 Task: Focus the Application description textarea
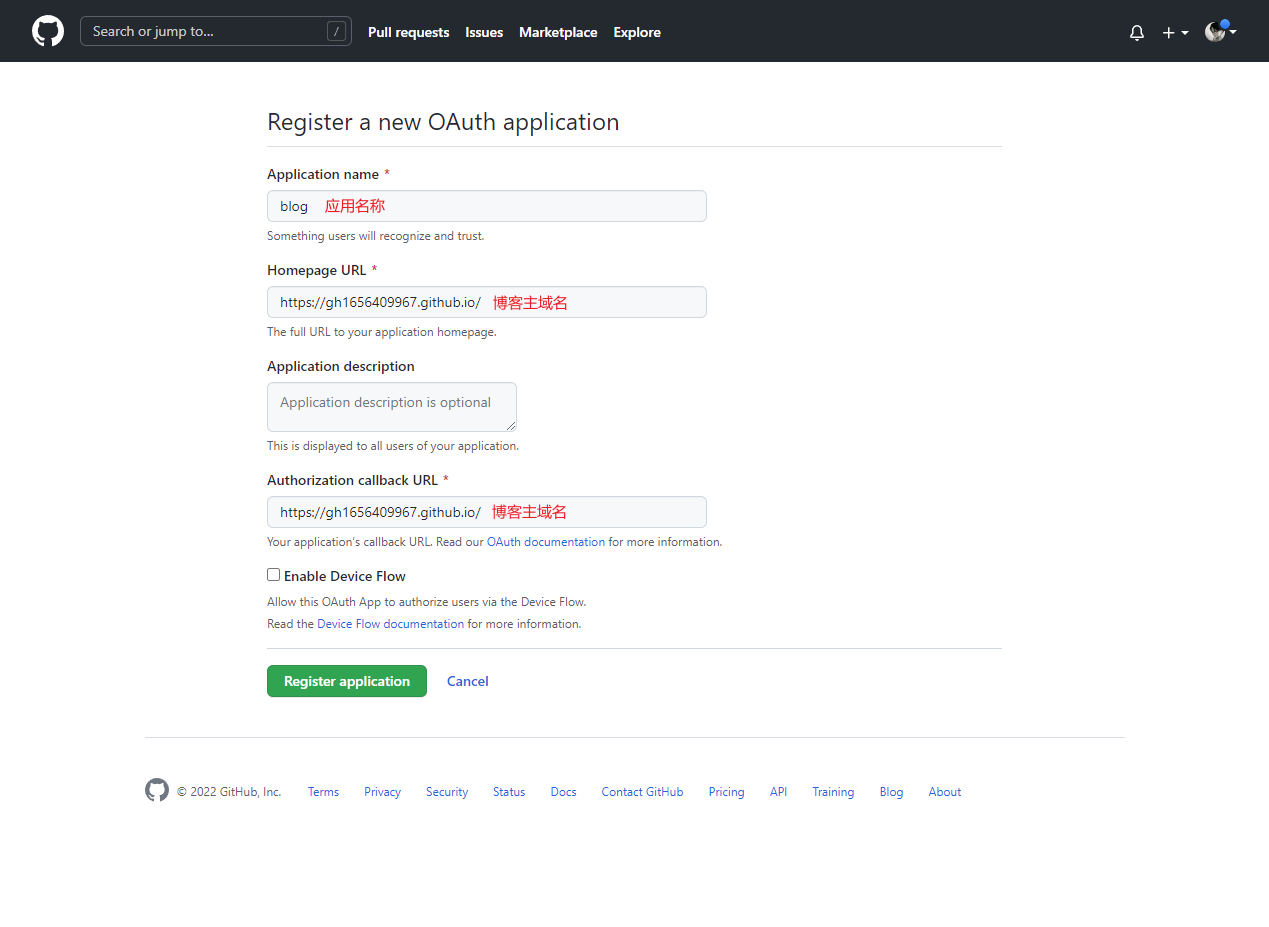391,407
